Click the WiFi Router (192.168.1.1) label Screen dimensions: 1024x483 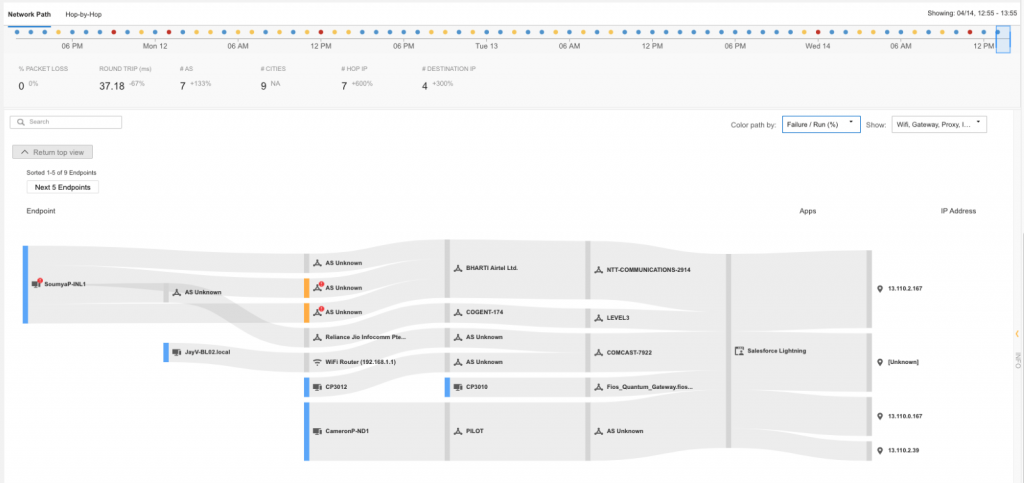pos(361,362)
